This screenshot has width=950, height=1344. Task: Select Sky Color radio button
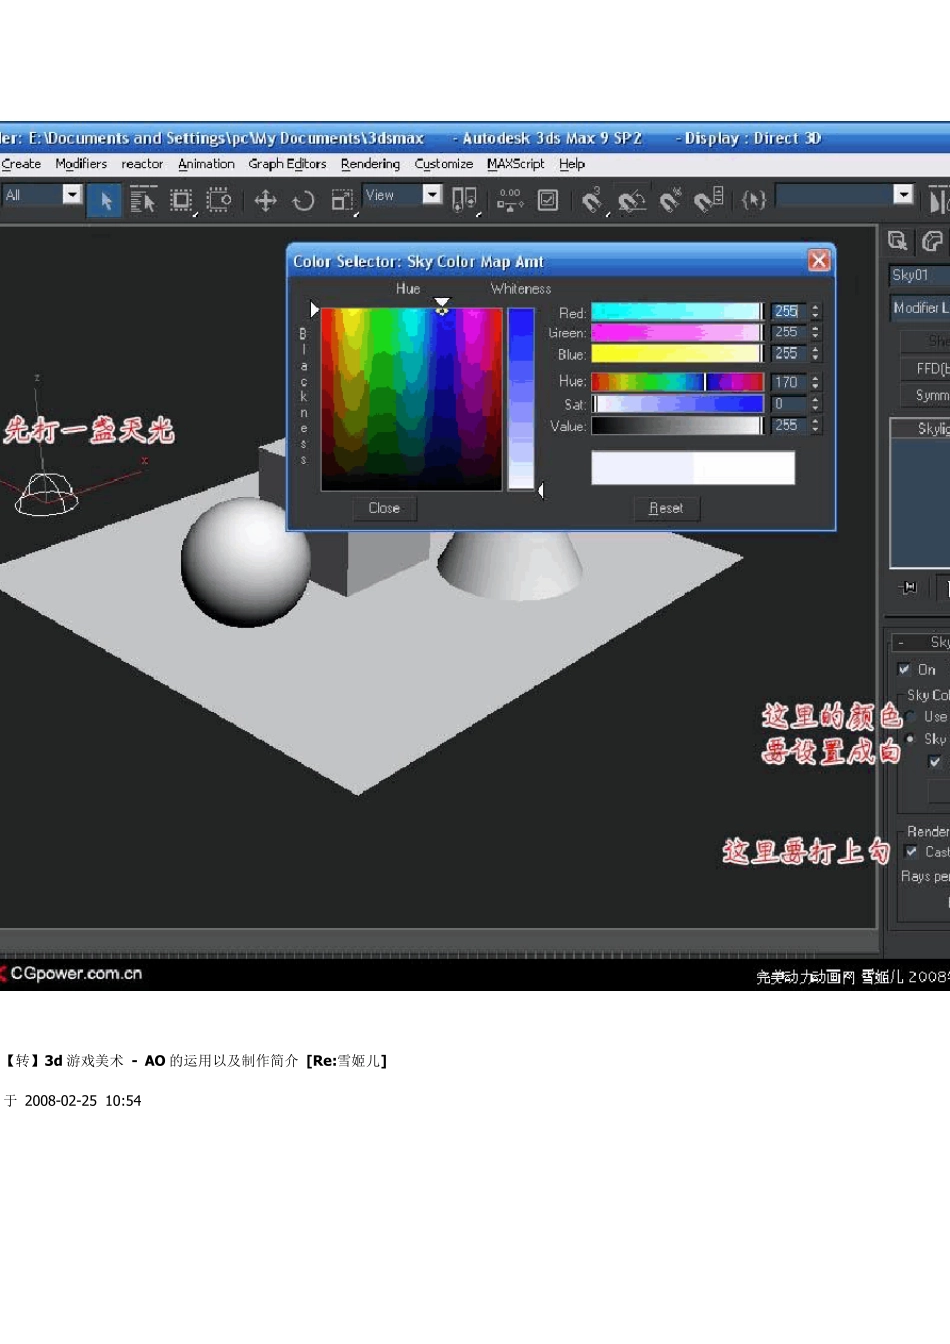pos(910,739)
